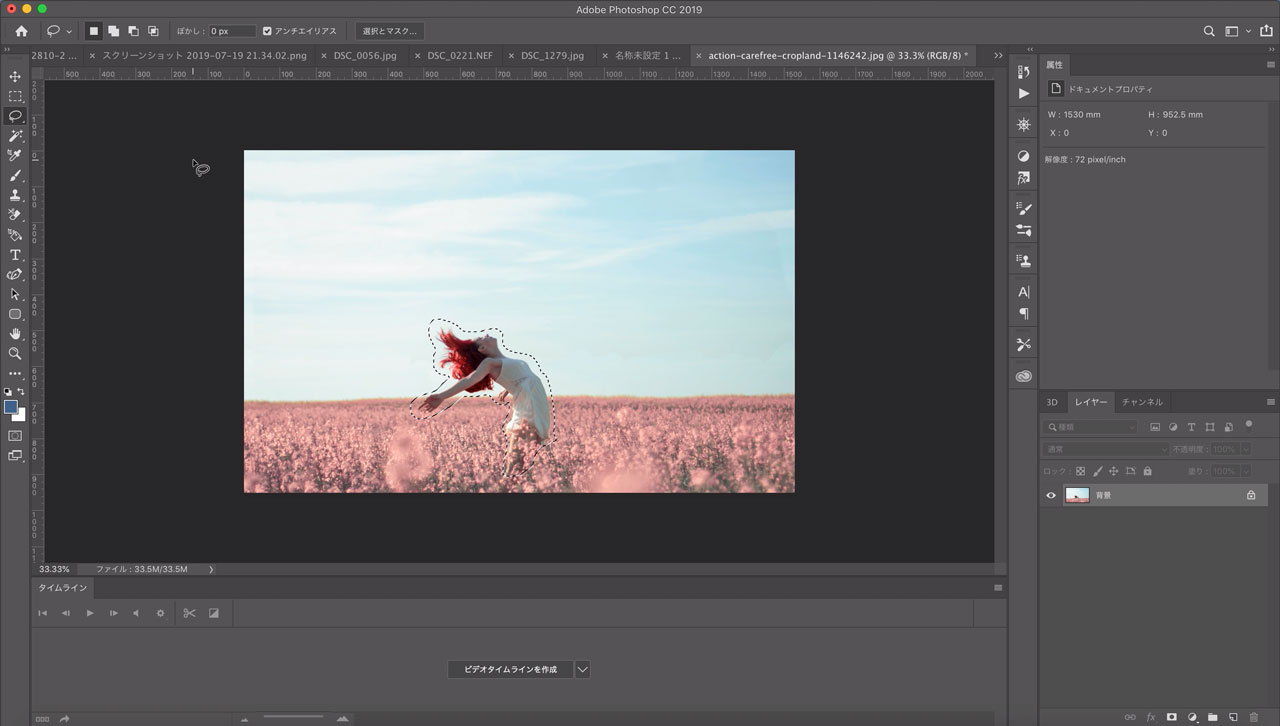
Task: Switch to DSC_0221.NEF document tab
Action: 458,56
